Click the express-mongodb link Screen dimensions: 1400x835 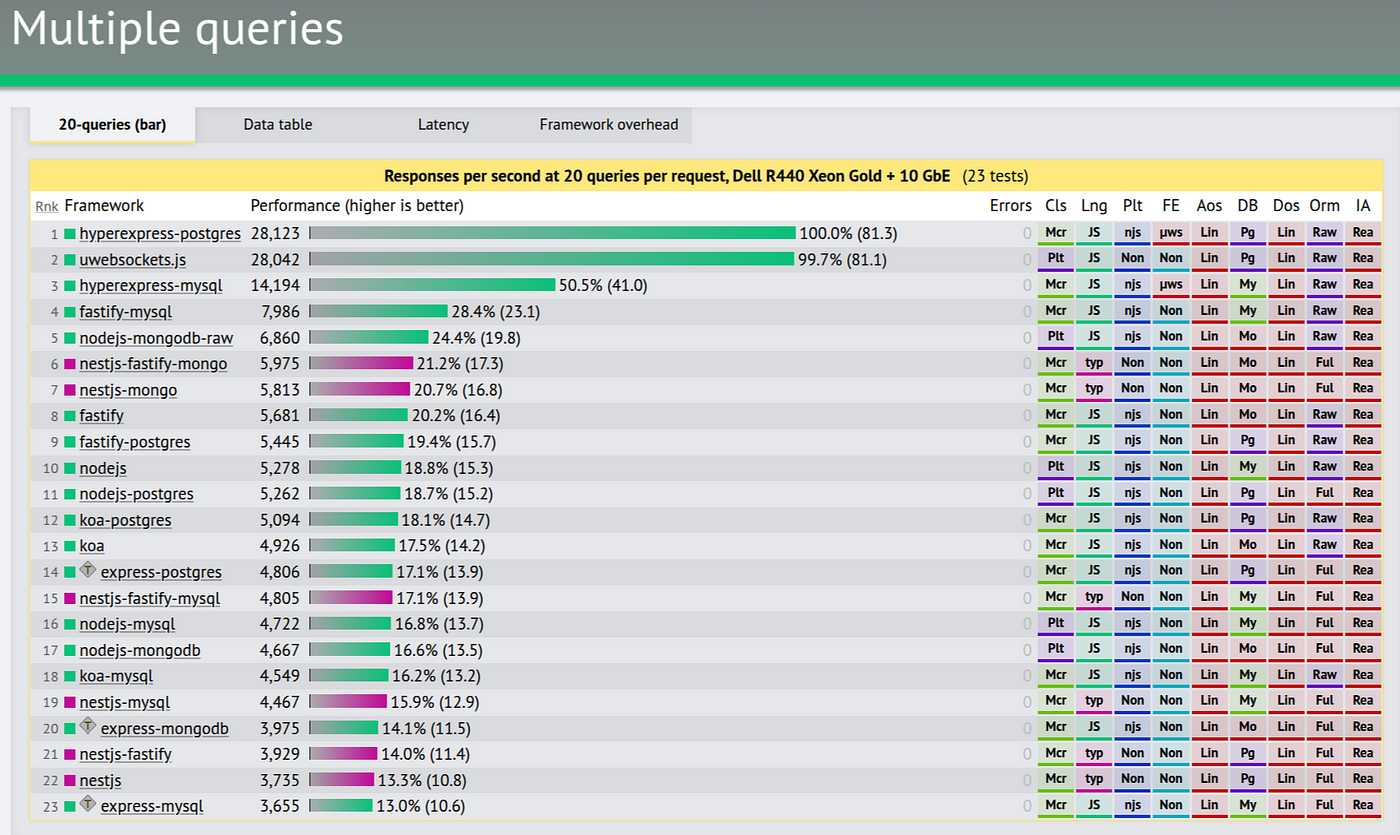pos(165,727)
